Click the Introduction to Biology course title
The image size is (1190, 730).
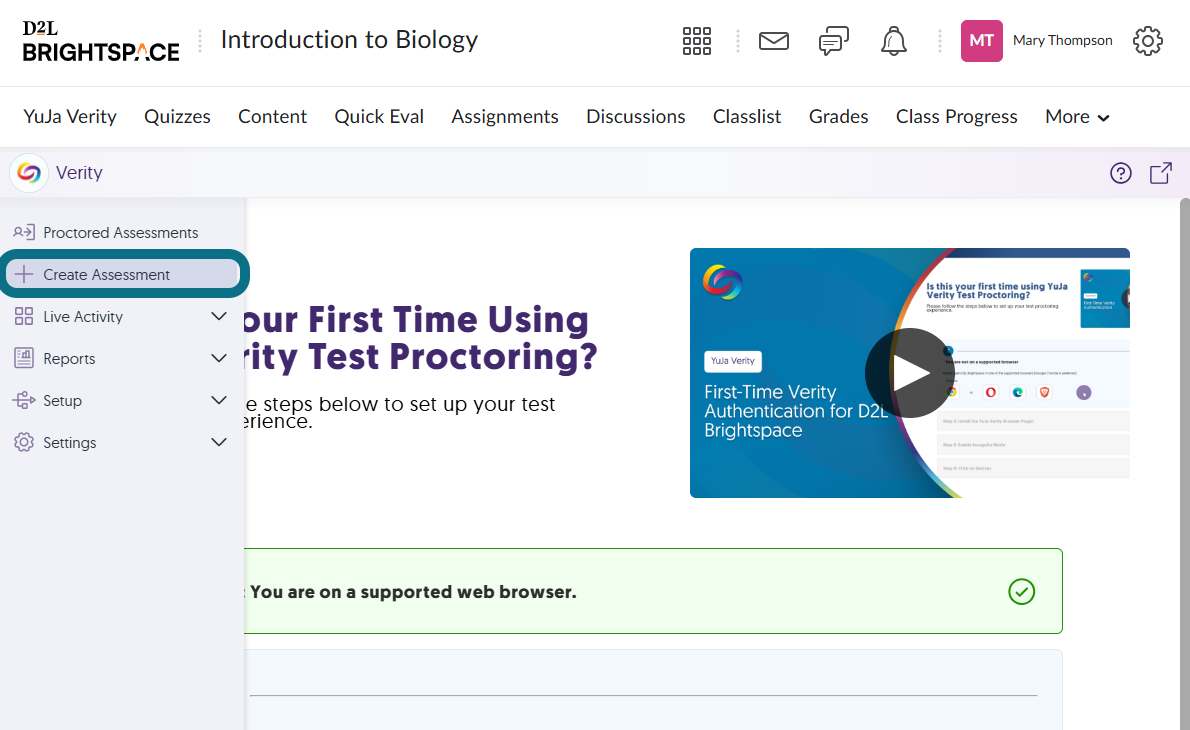click(349, 39)
